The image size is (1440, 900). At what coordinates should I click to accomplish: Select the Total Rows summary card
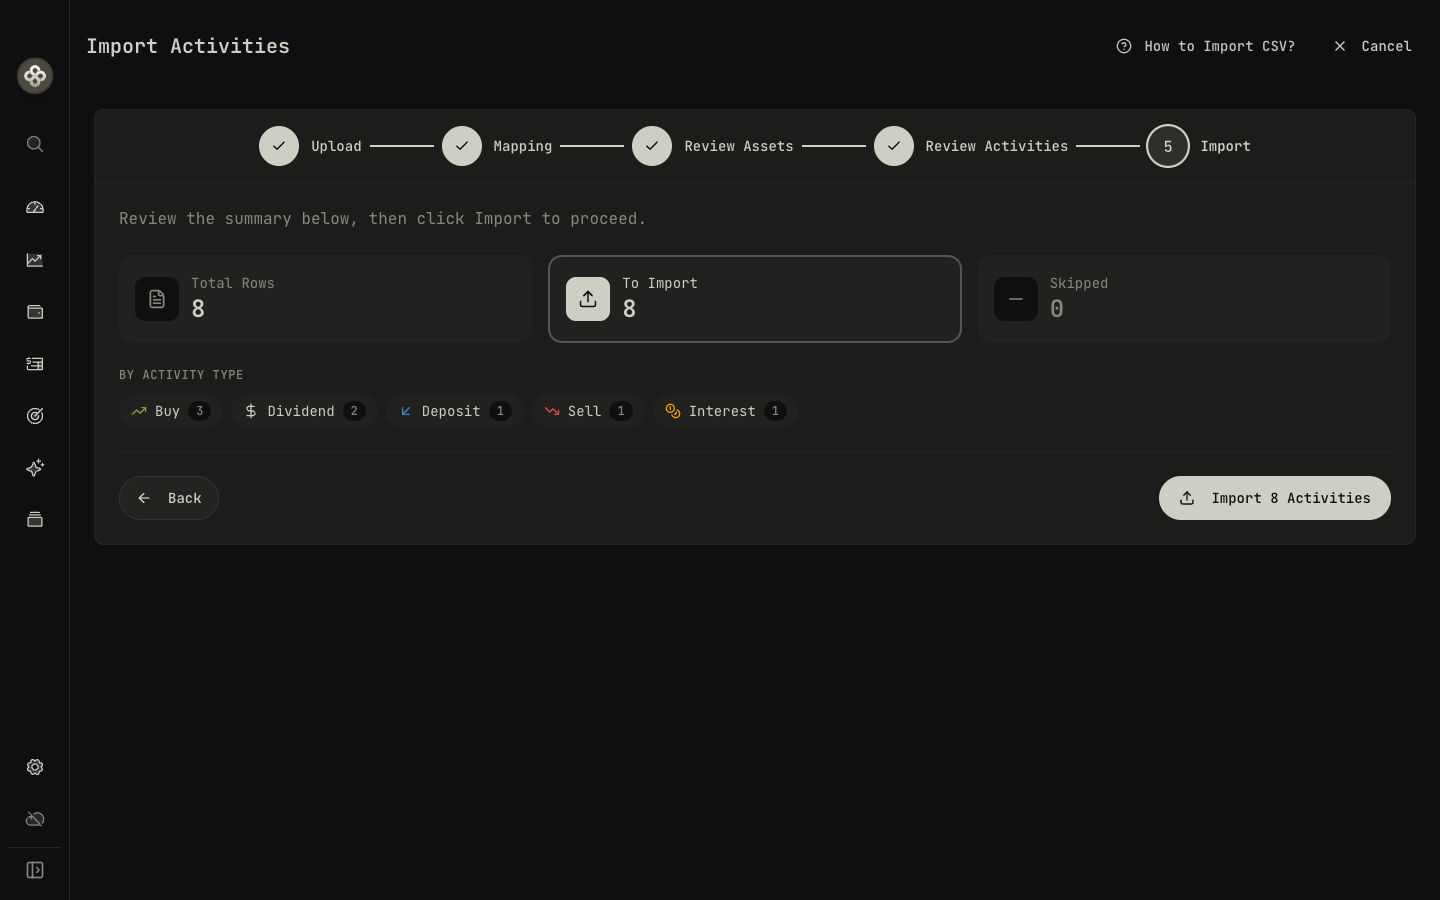click(325, 299)
